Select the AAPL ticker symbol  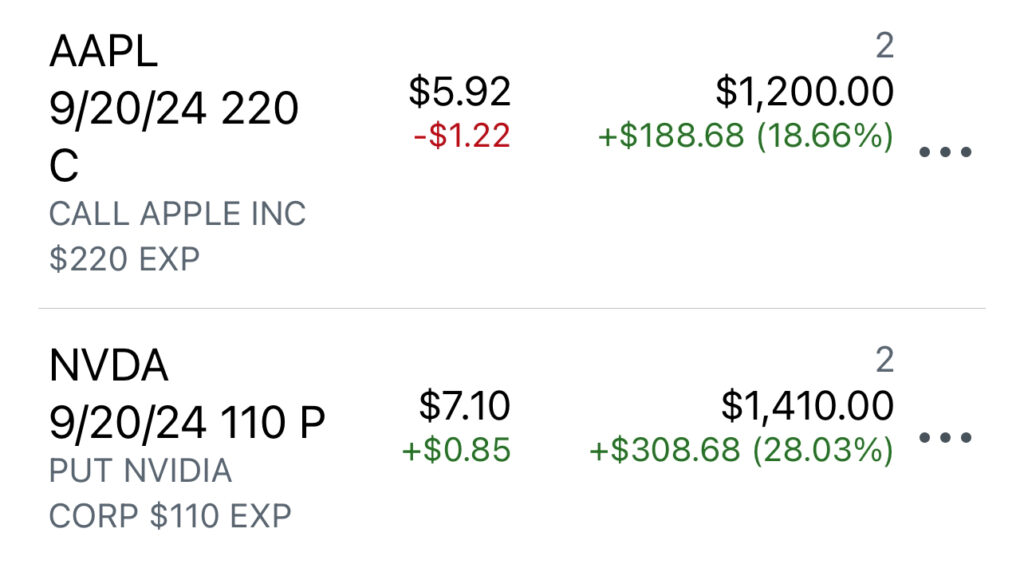(103, 52)
